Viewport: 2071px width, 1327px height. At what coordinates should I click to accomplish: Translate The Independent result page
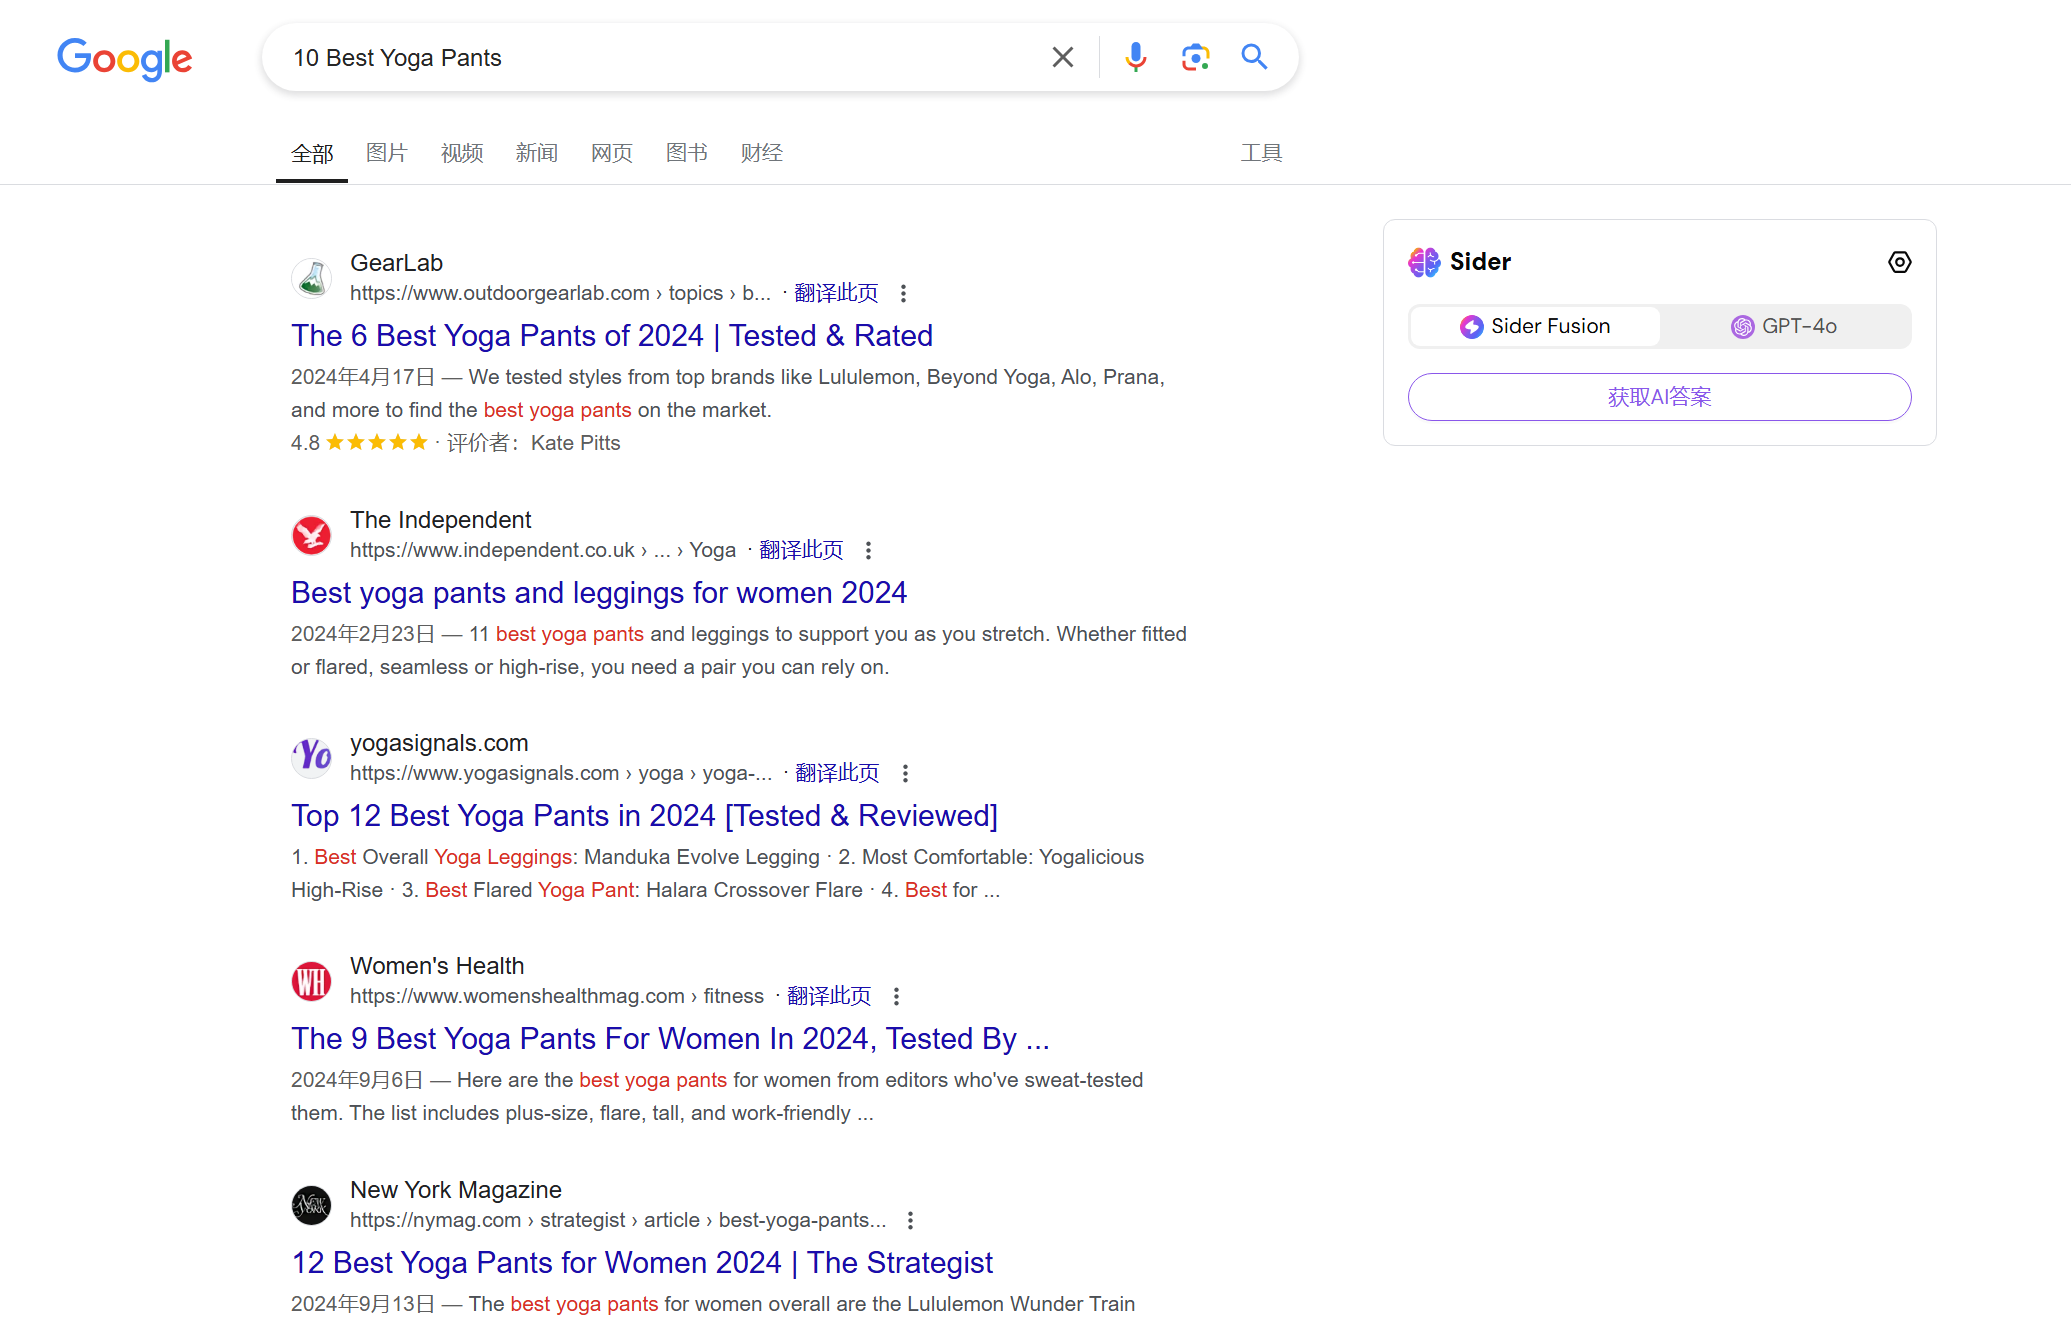click(x=801, y=550)
